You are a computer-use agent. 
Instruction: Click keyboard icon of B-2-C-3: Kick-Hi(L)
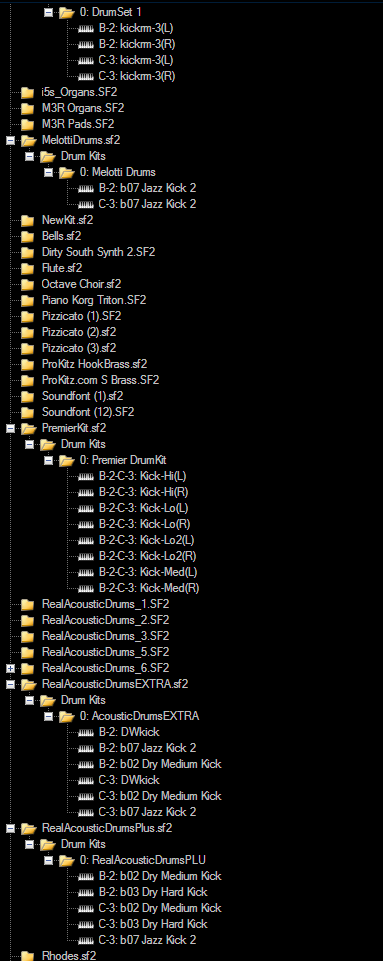[x=86, y=476]
